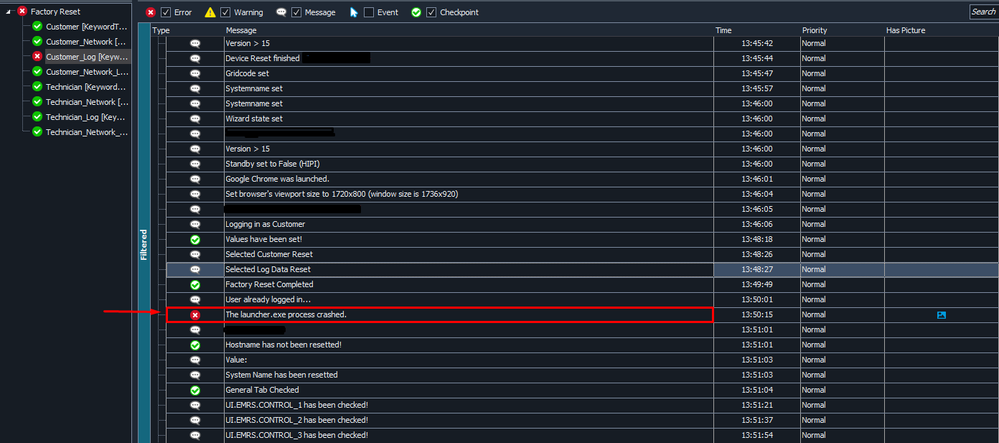The height and width of the screenshot is (443, 999).
Task: Select the Customer_Network_L... tree item
Action: point(87,72)
